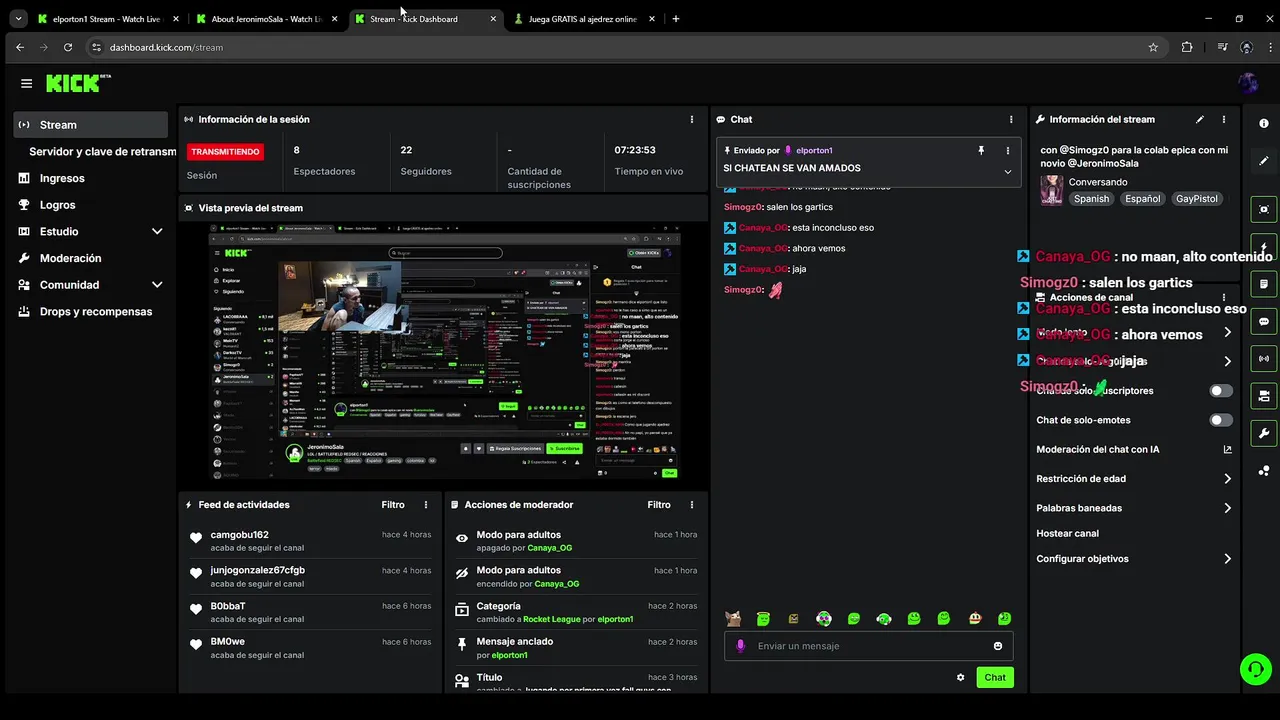Click the chat bubble icon in right rail
The height and width of the screenshot is (720, 1280).
[x=1264, y=322]
